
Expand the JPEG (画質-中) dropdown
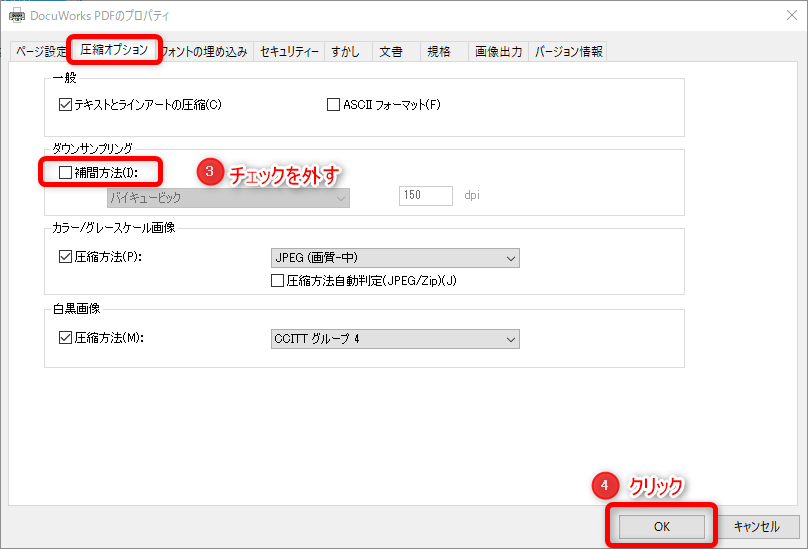tap(395, 258)
